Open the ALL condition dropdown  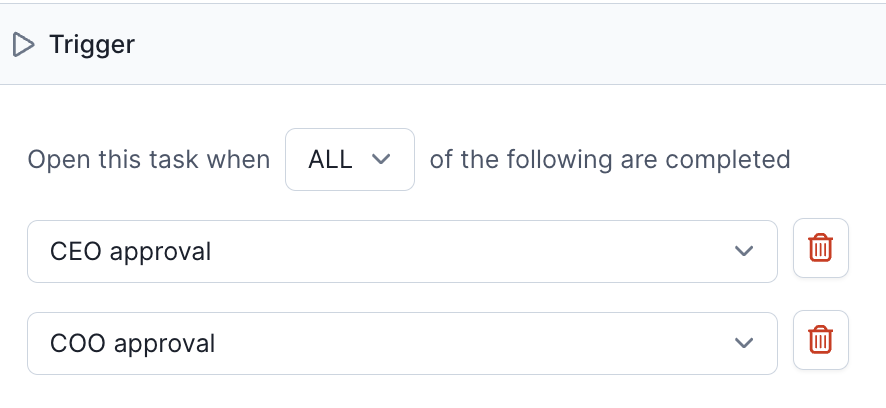[x=350, y=159]
